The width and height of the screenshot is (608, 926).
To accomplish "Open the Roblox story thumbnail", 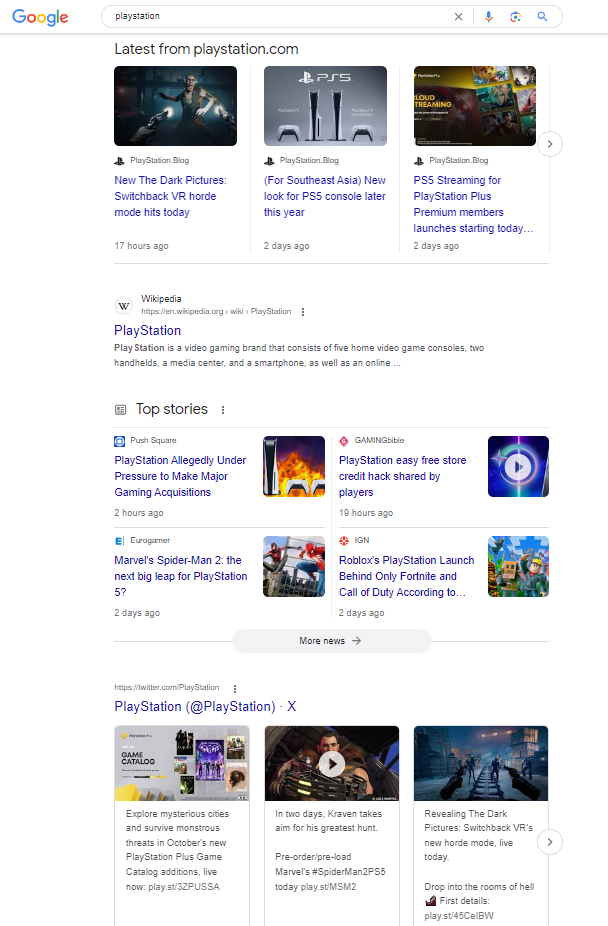I will point(518,566).
